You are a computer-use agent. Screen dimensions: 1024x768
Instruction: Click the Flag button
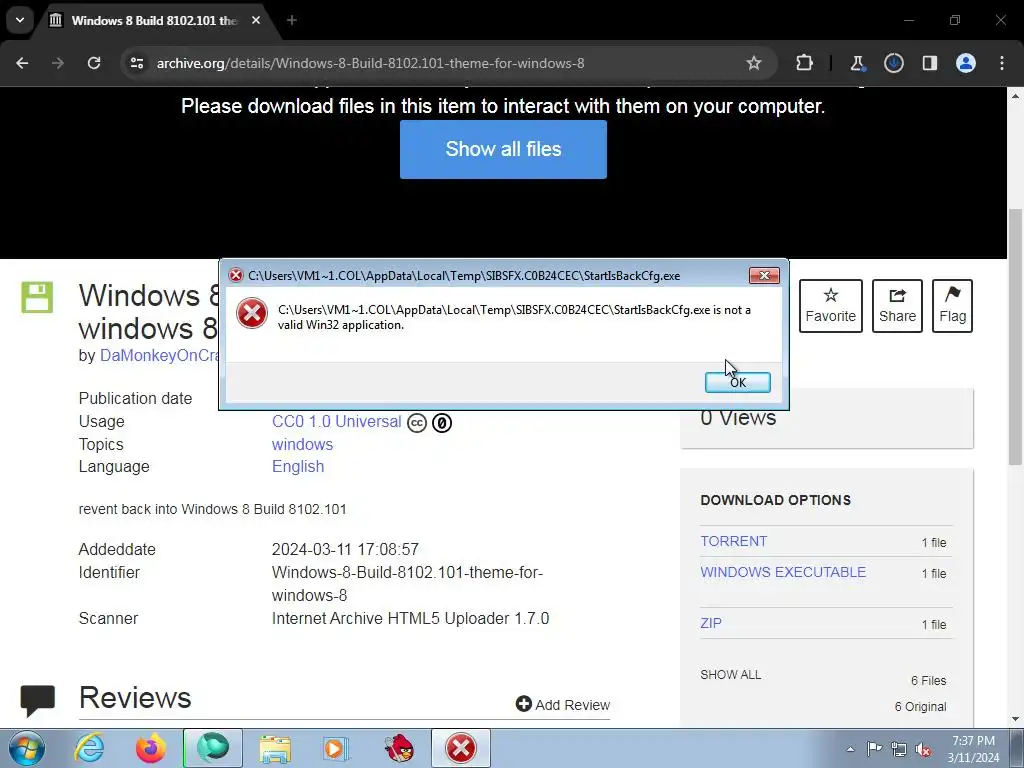click(x=952, y=306)
